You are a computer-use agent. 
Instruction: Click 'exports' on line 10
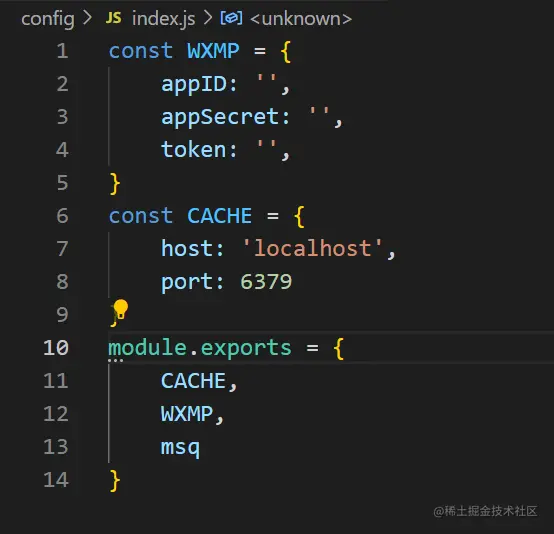pyautogui.click(x=246, y=349)
